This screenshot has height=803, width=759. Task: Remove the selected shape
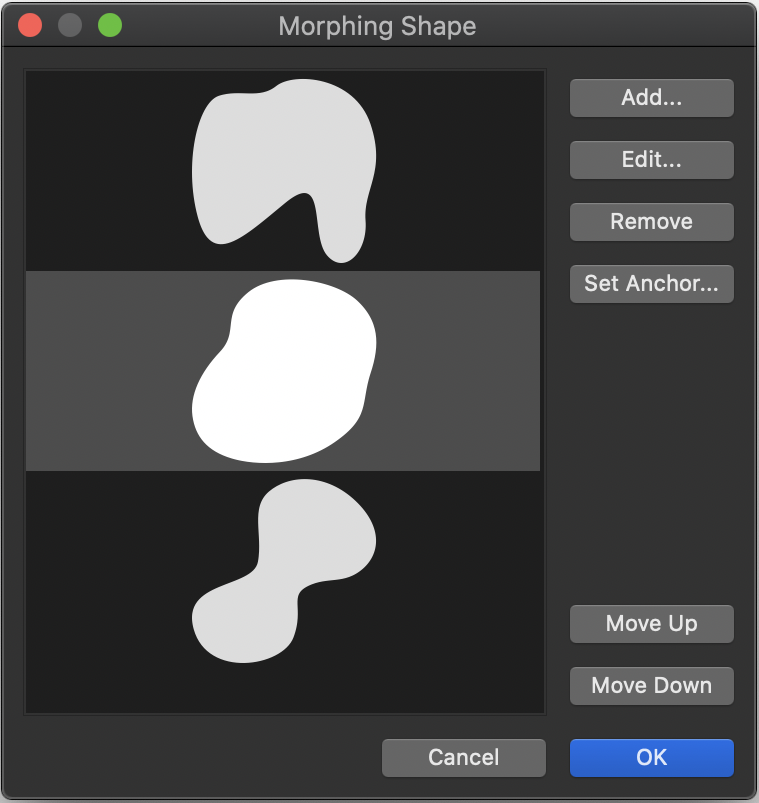coord(651,222)
